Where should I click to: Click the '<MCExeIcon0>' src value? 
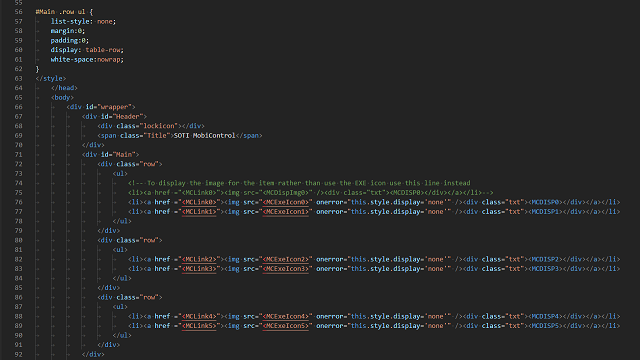pyautogui.click(x=285, y=202)
